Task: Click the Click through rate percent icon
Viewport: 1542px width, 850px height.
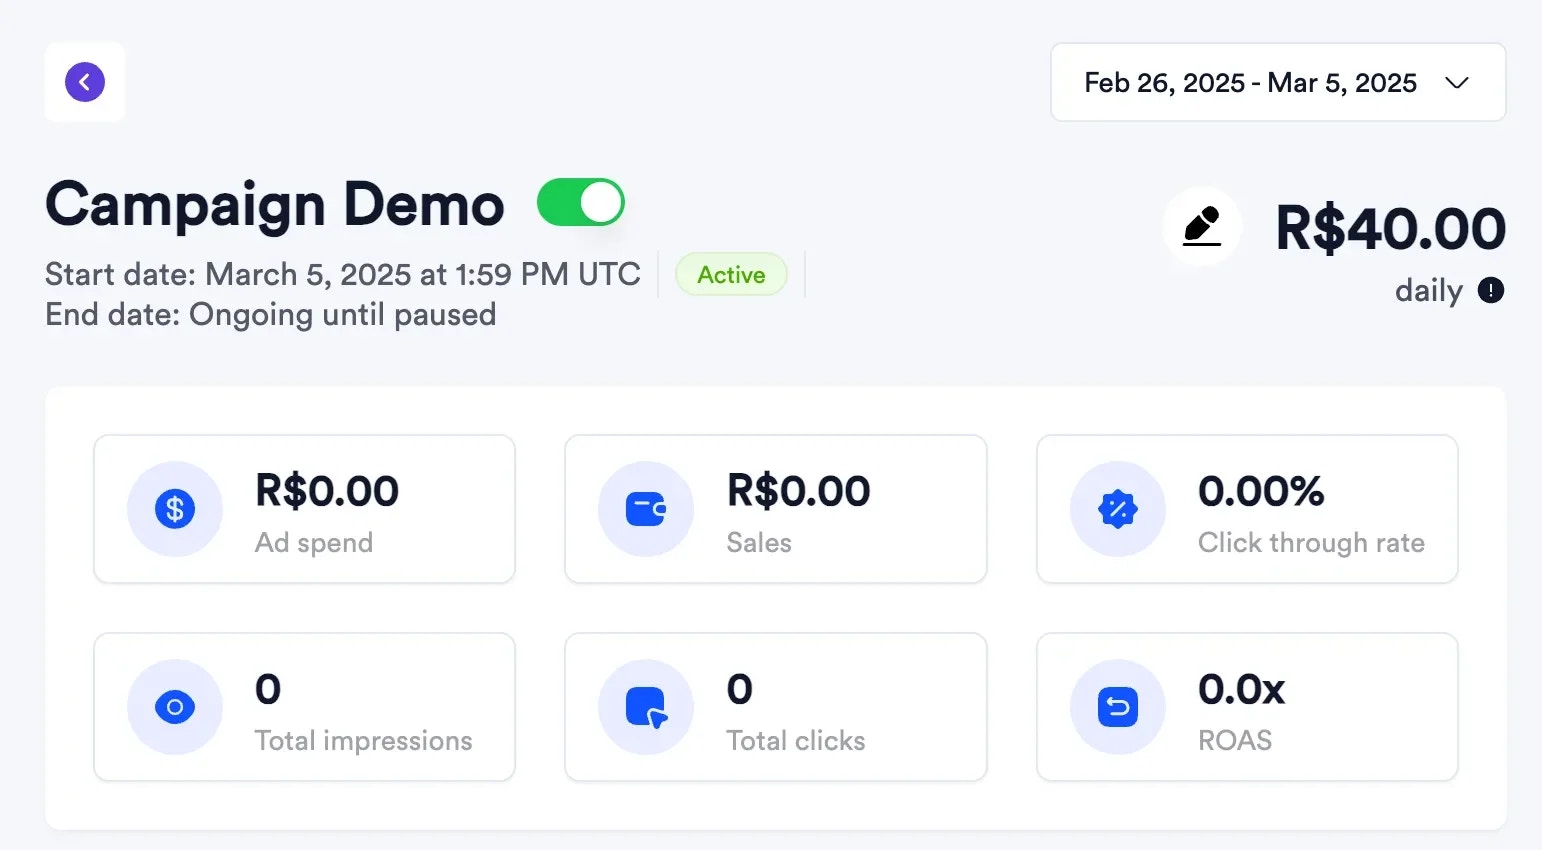Action: click(1117, 509)
